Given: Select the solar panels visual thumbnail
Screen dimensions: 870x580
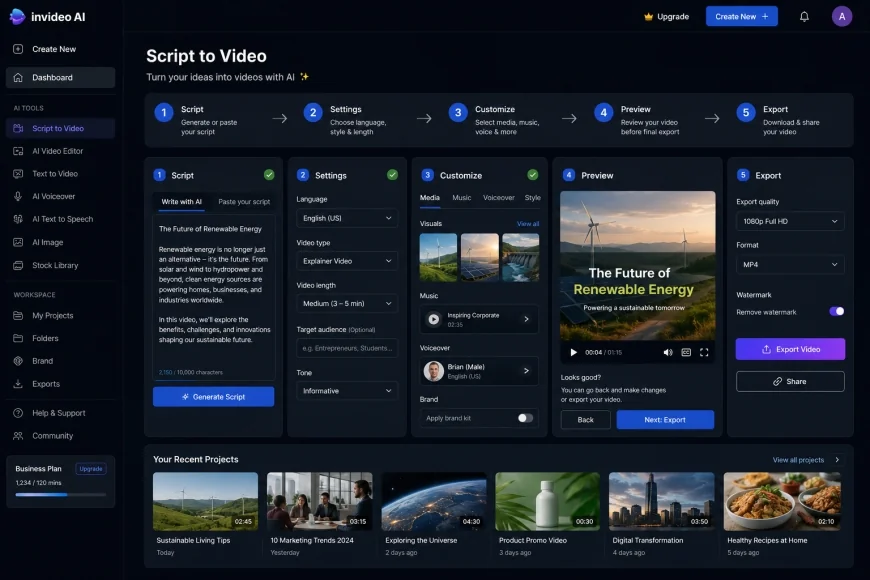Looking at the screenshot, I should pyautogui.click(x=479, y=257).
